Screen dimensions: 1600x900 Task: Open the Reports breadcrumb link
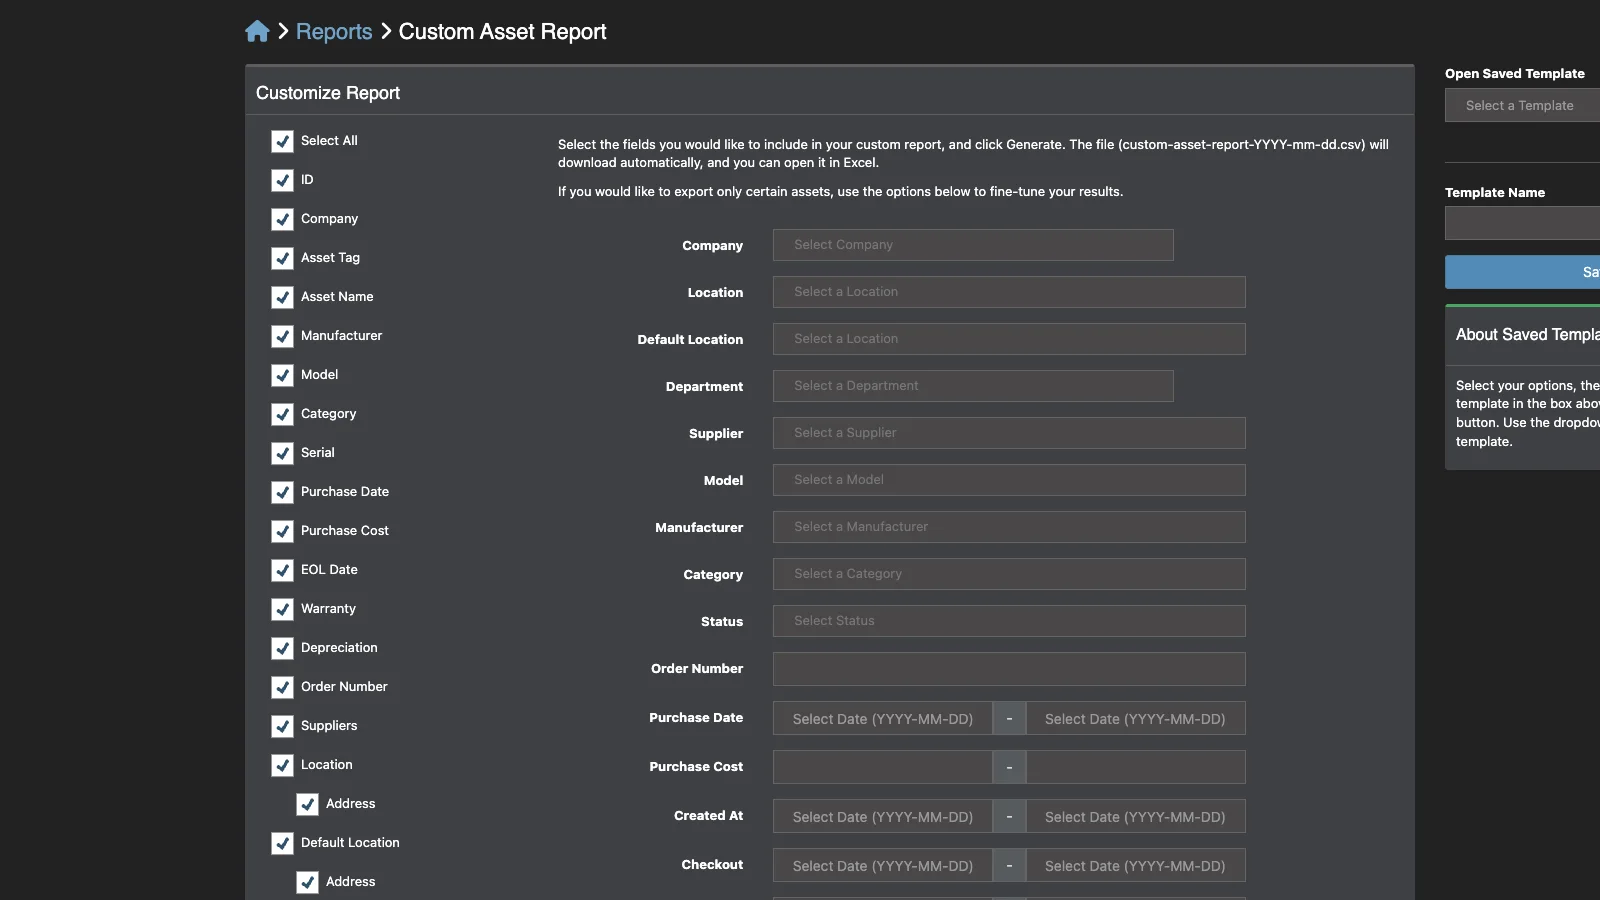pos(334,31)
